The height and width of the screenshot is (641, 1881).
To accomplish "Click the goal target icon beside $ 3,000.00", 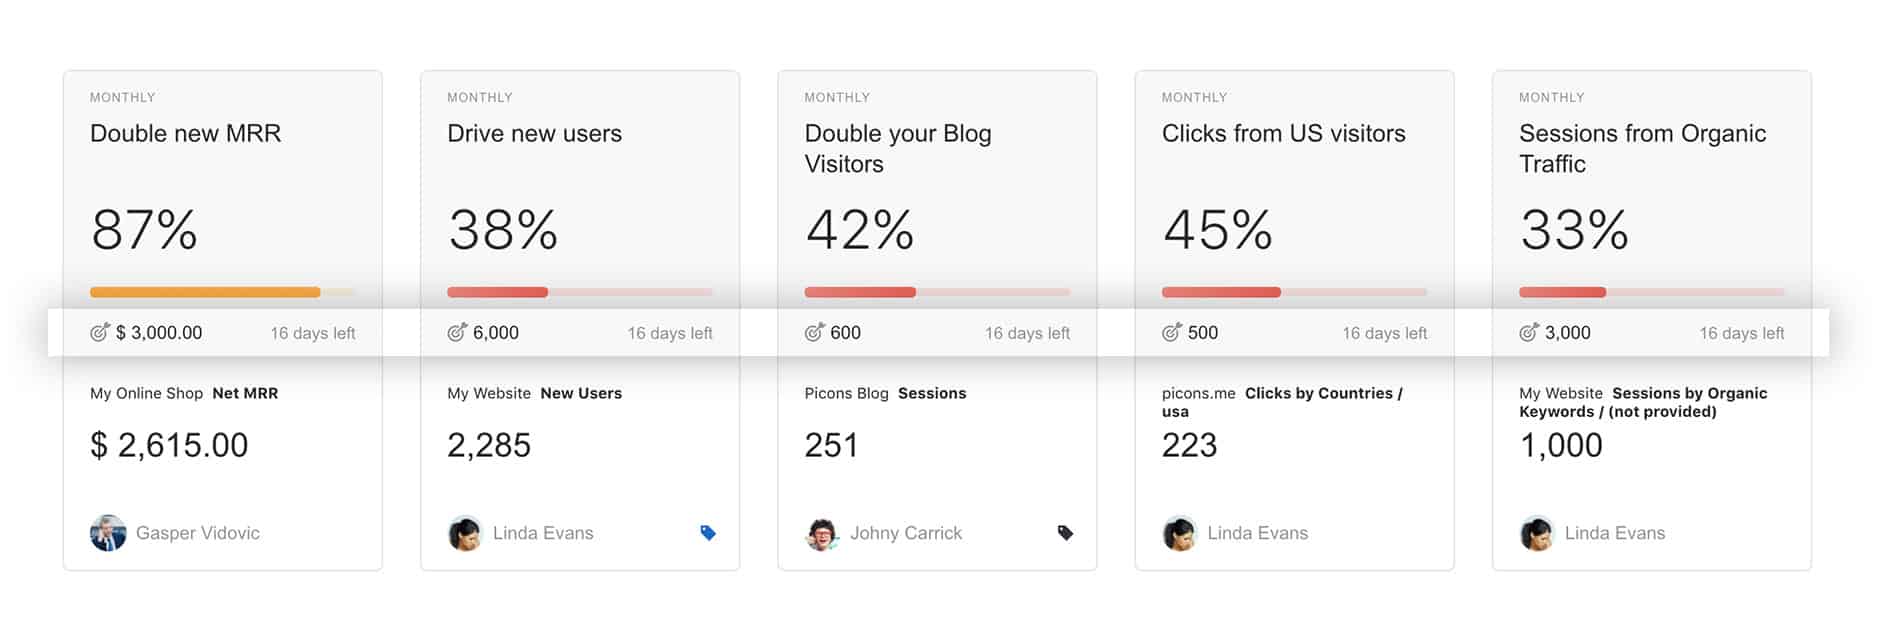I will (x=99, y=333).
